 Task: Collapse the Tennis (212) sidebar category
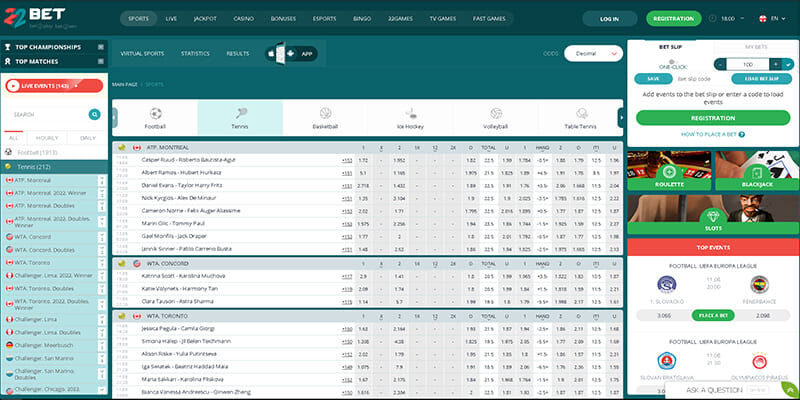tap(54, 167)
